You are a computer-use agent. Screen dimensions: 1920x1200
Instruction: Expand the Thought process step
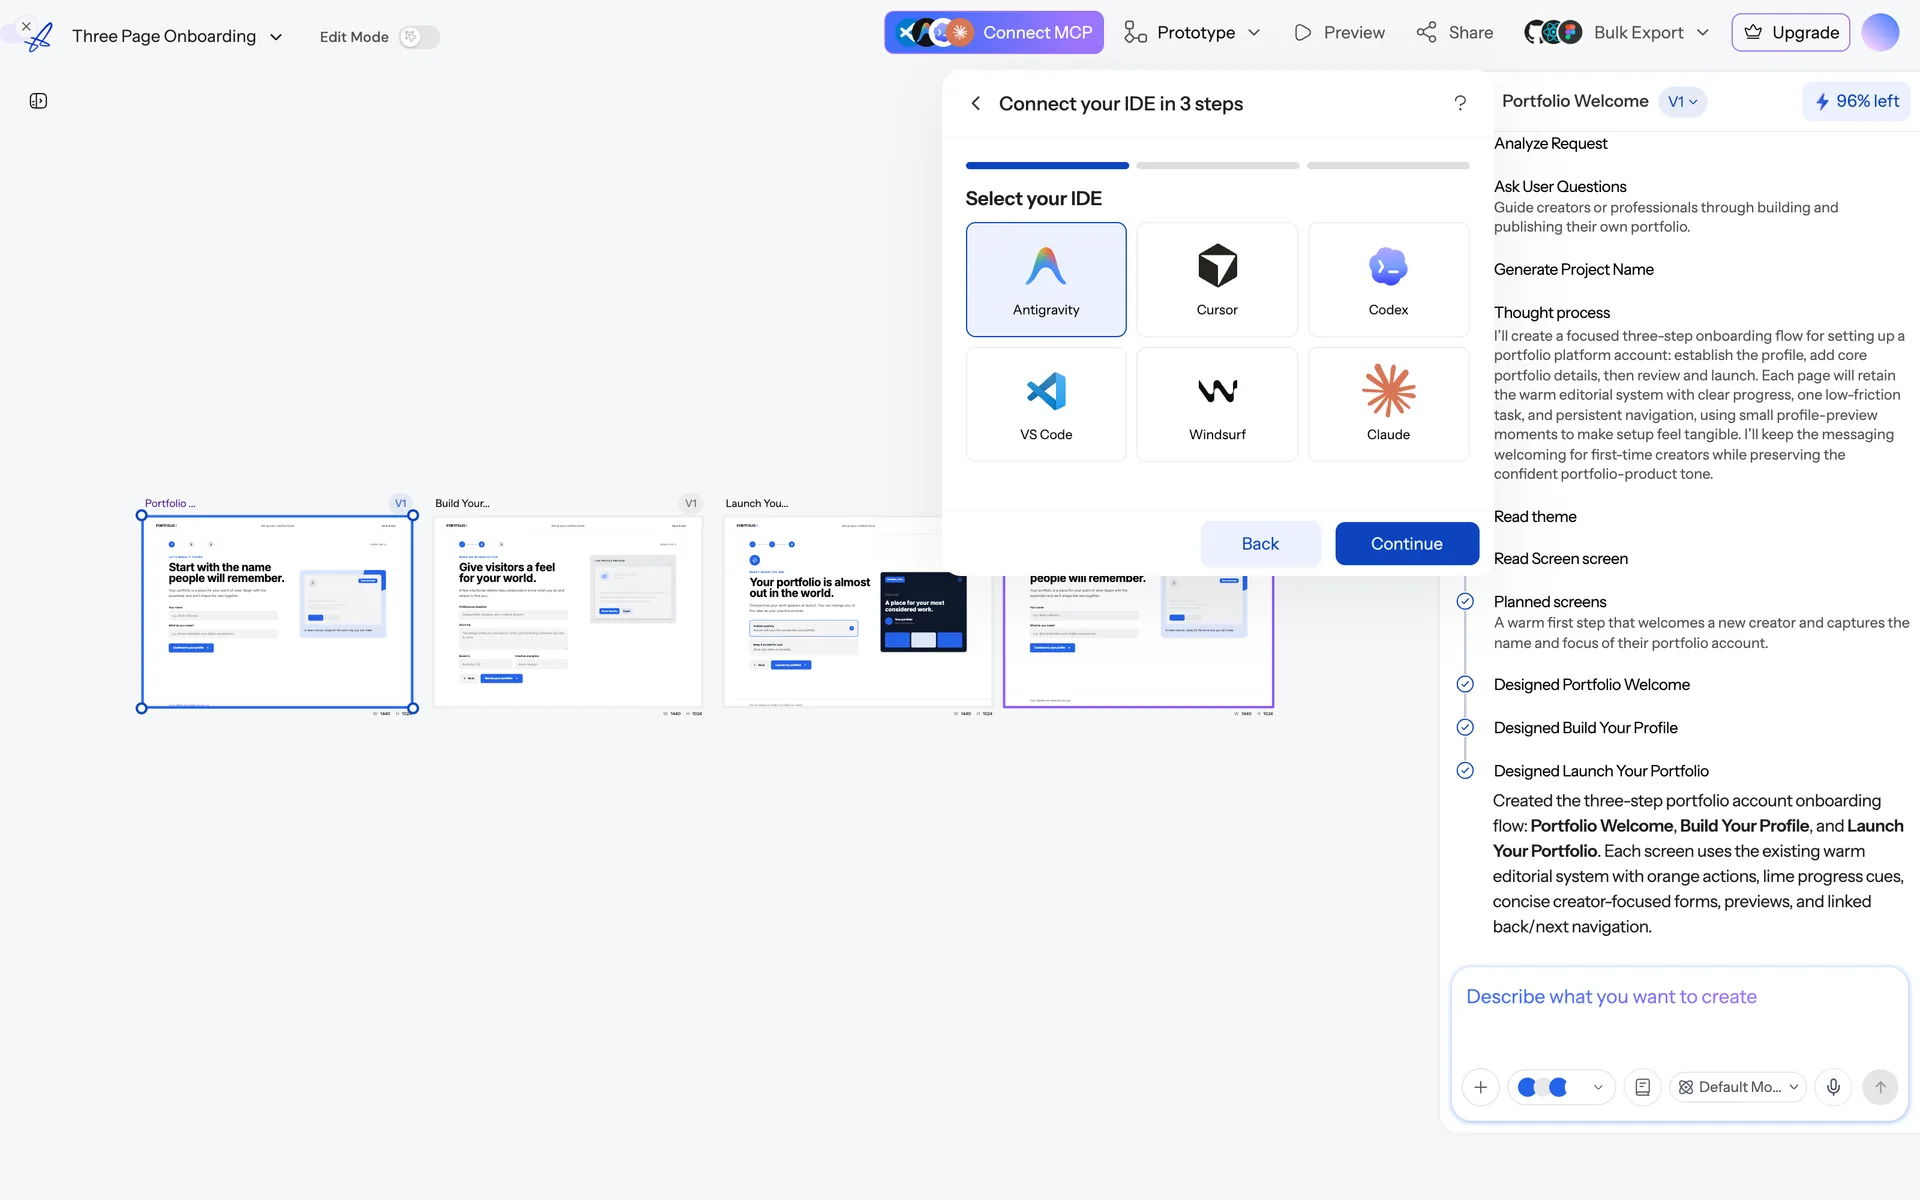coord(1551,312)
